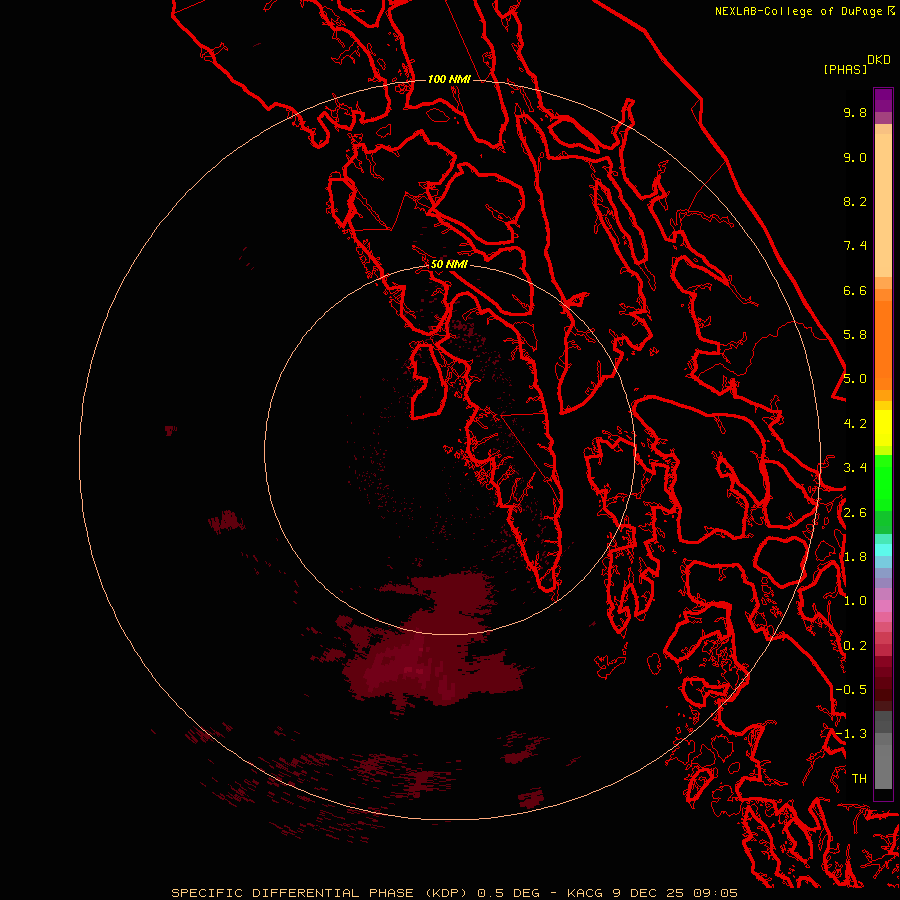Click the 4.2 scale value
Viewport: 900px width, 900px height.
pyautogui.click(x=855, y=424)
